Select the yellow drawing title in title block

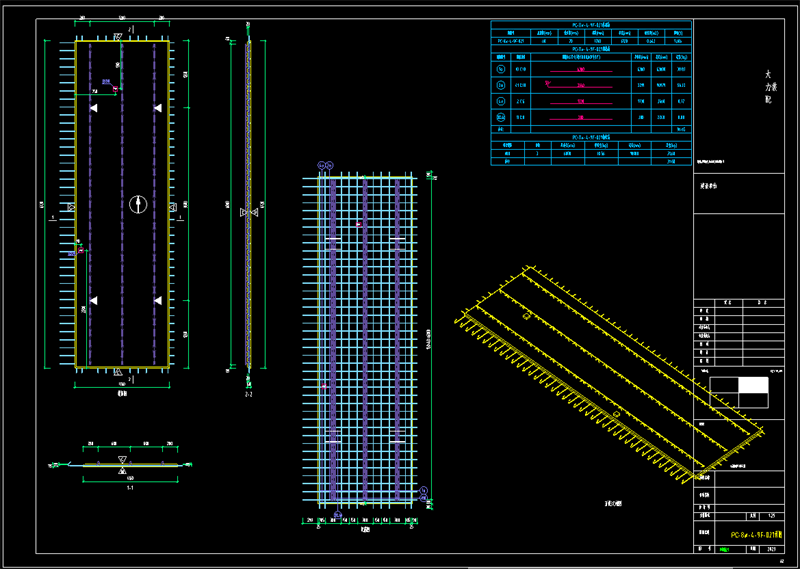756,535
